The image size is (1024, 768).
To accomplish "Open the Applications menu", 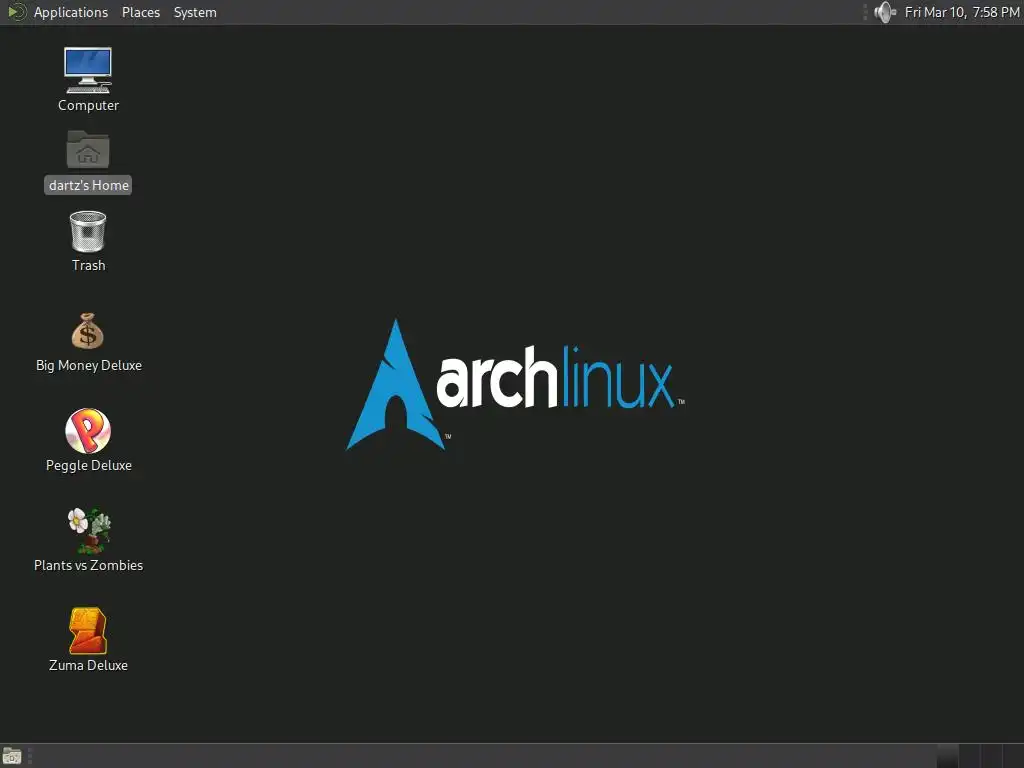I will click(71, 12).
